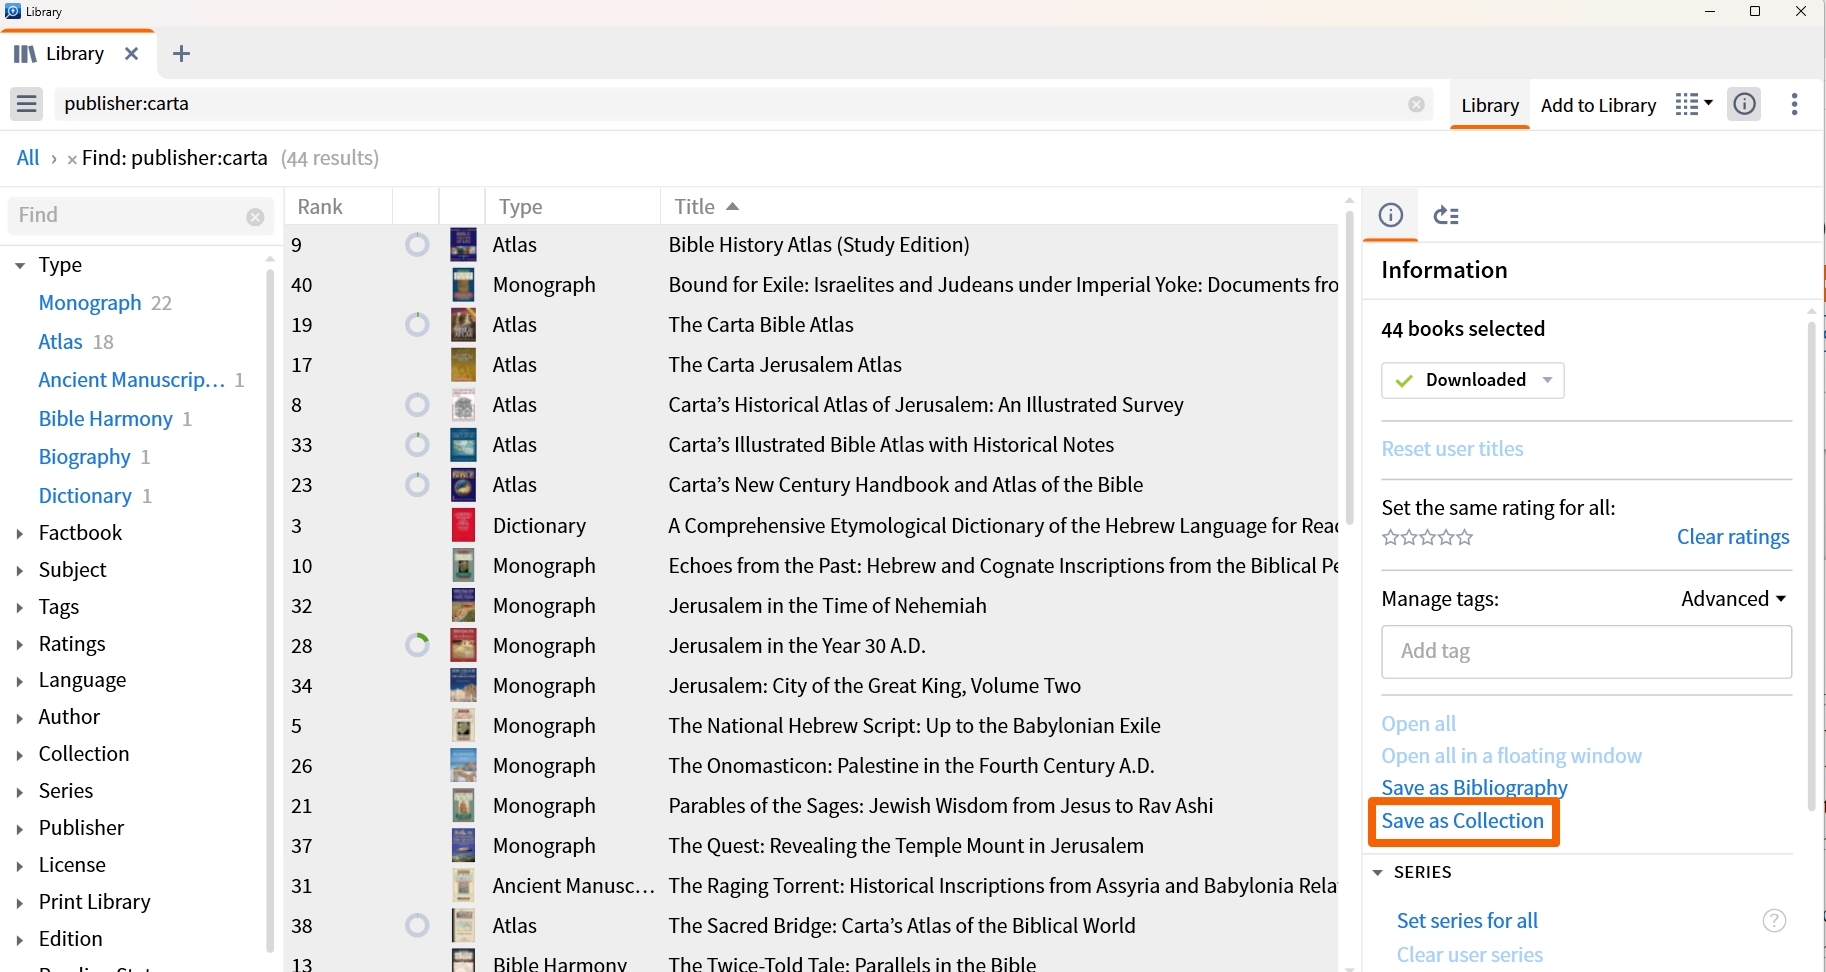The width and height of the screenshot is (1826, 972).
Task: Expand the Author facet
Action: click(x=20, y=718)
